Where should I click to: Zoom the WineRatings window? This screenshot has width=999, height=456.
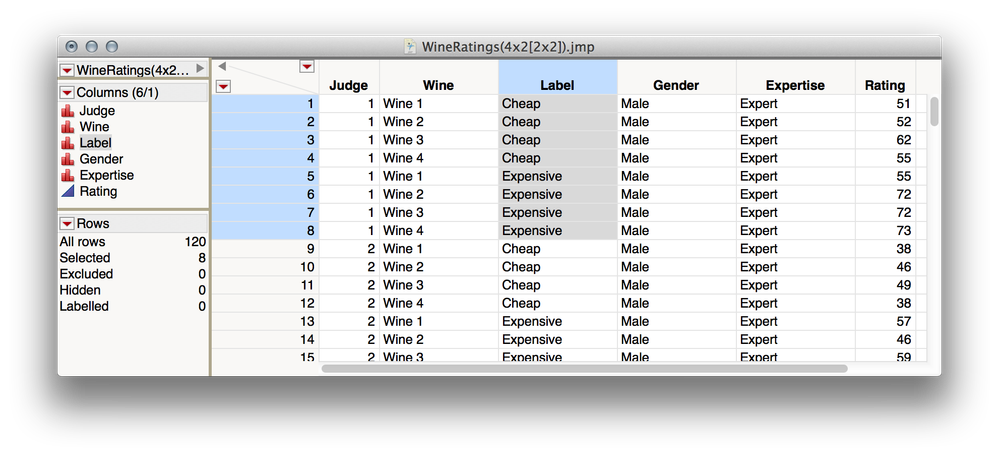[x=112, y=46]
